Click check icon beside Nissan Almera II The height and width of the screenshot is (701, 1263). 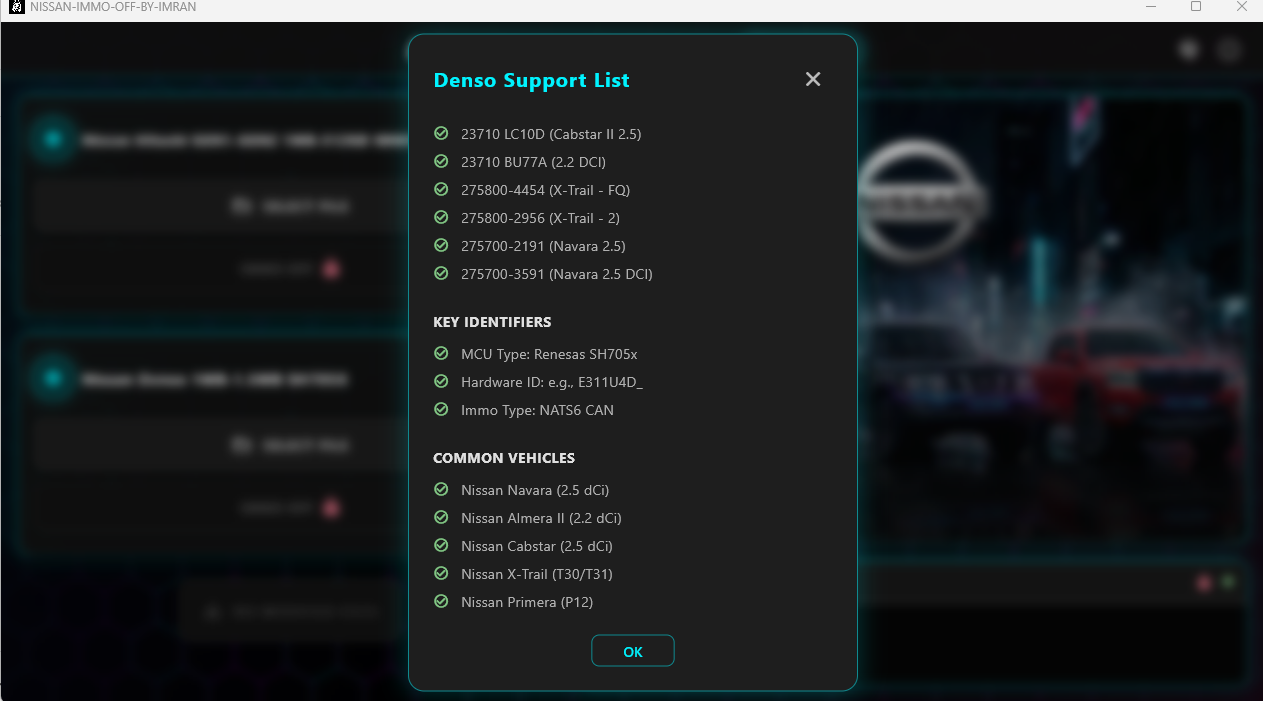pyautogui.click(x=441, y=517)
